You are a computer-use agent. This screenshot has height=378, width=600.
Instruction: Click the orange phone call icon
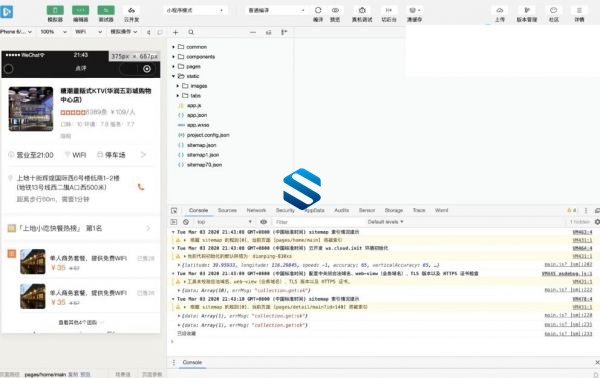click(141, 187)
